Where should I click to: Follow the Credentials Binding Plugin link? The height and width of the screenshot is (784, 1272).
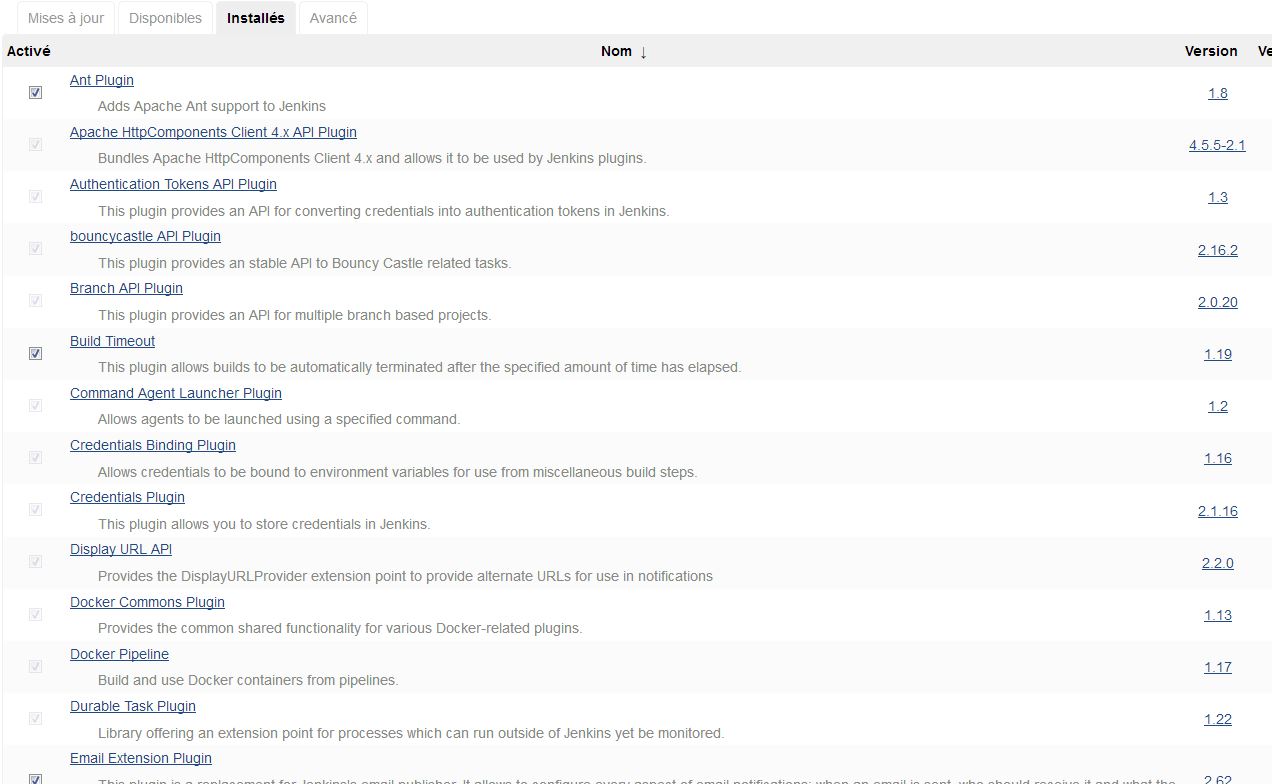pos(153,445)
